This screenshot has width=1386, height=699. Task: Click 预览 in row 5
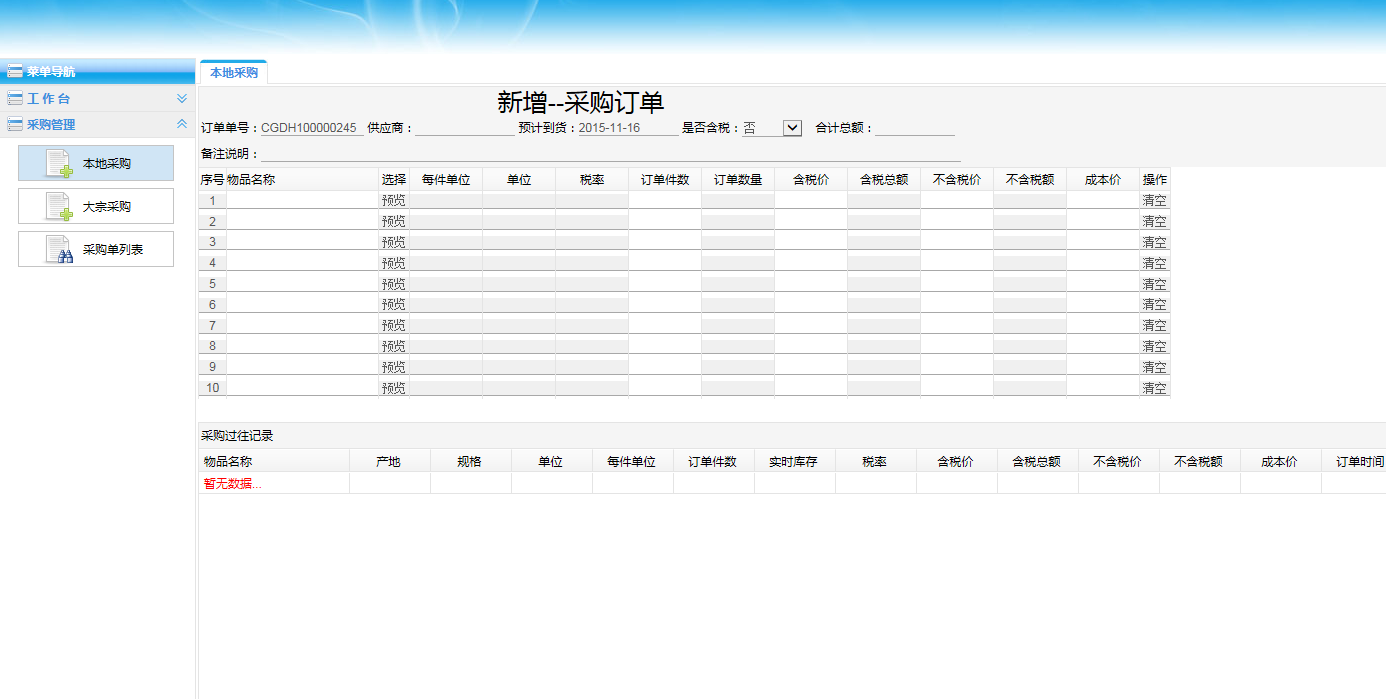click(394, 284)
